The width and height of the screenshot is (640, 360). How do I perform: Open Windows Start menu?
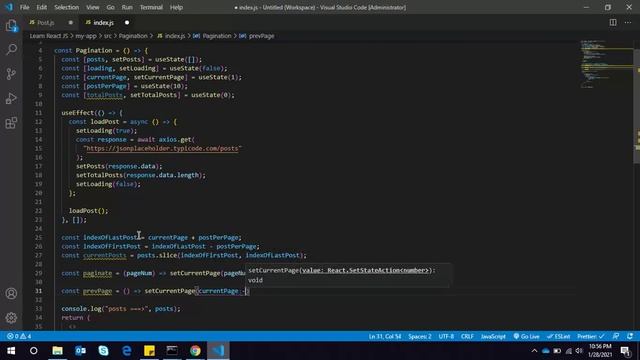[x=11, y=351]
